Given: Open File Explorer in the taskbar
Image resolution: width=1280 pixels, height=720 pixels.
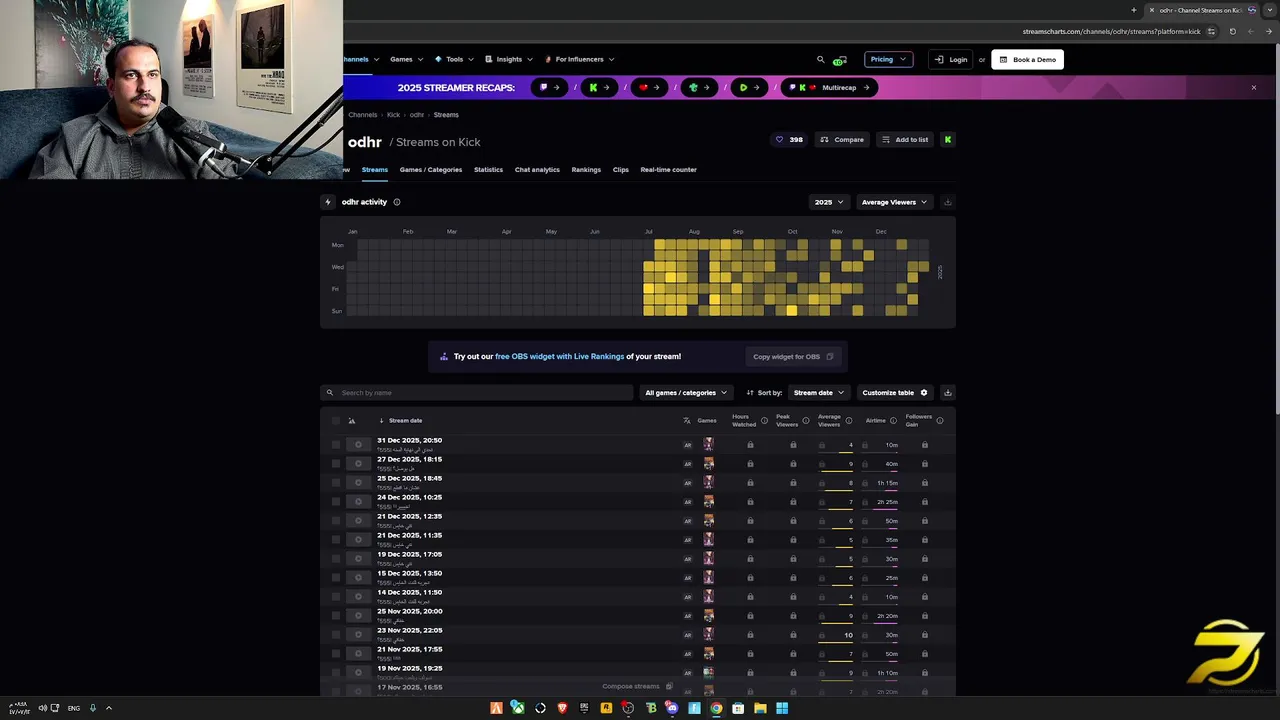Looking at the screenshot, I should point(760,708).
